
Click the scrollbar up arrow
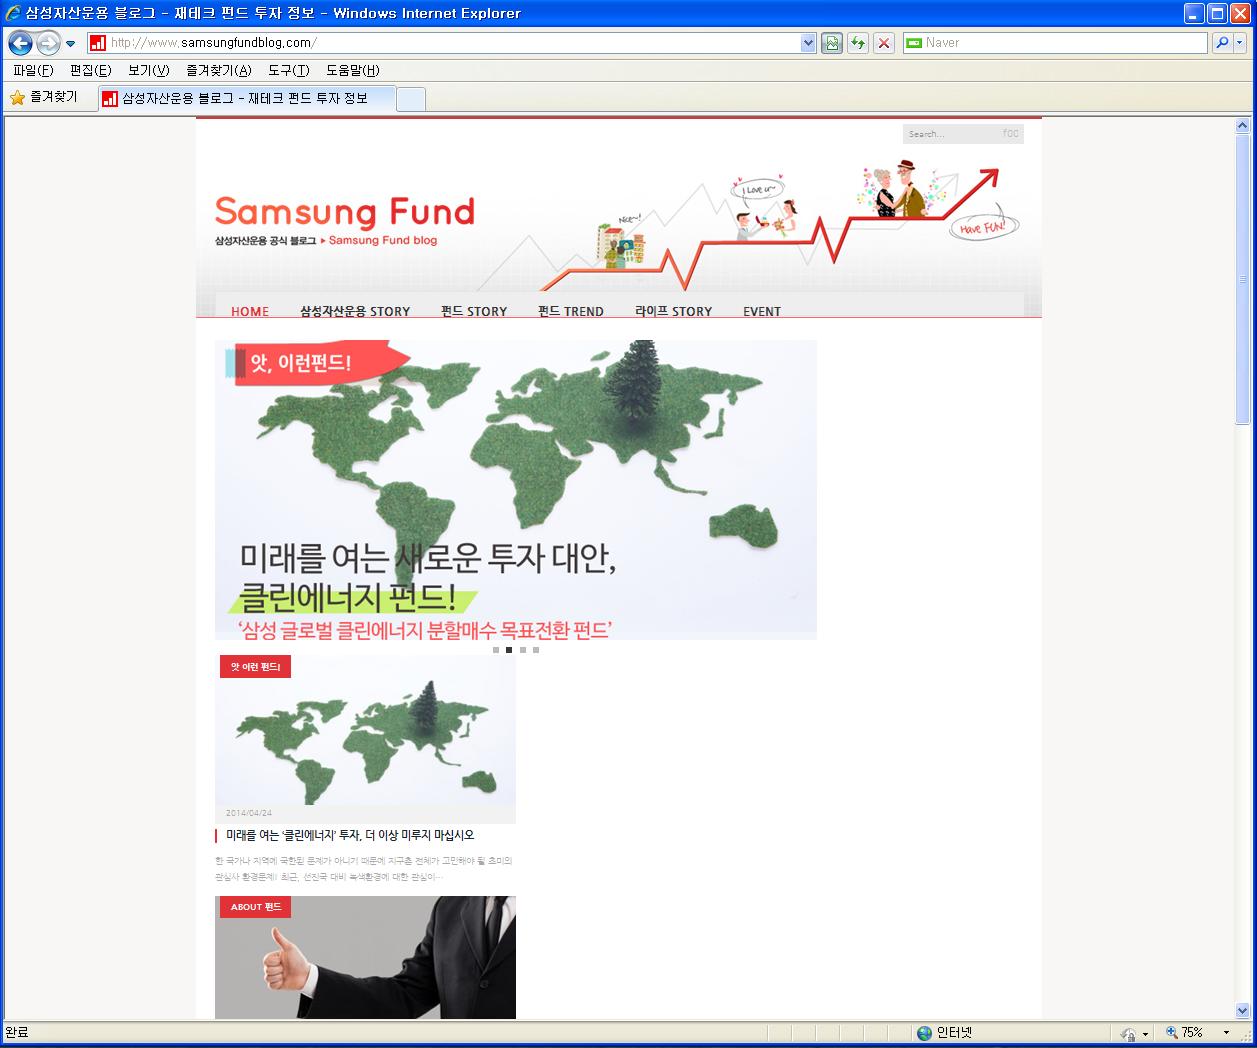pyautogui.click(x=1243, y=126)
